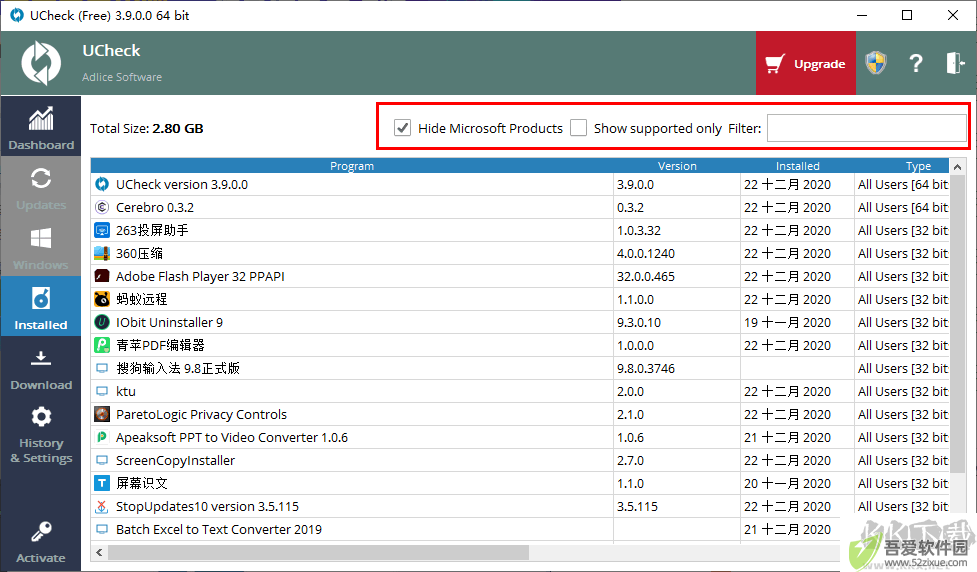Image resolution: width=977 pixels, height=572 pixels.
Task: Open help via question mark icon
Action: pyautogui.click(x=915, y=63)
